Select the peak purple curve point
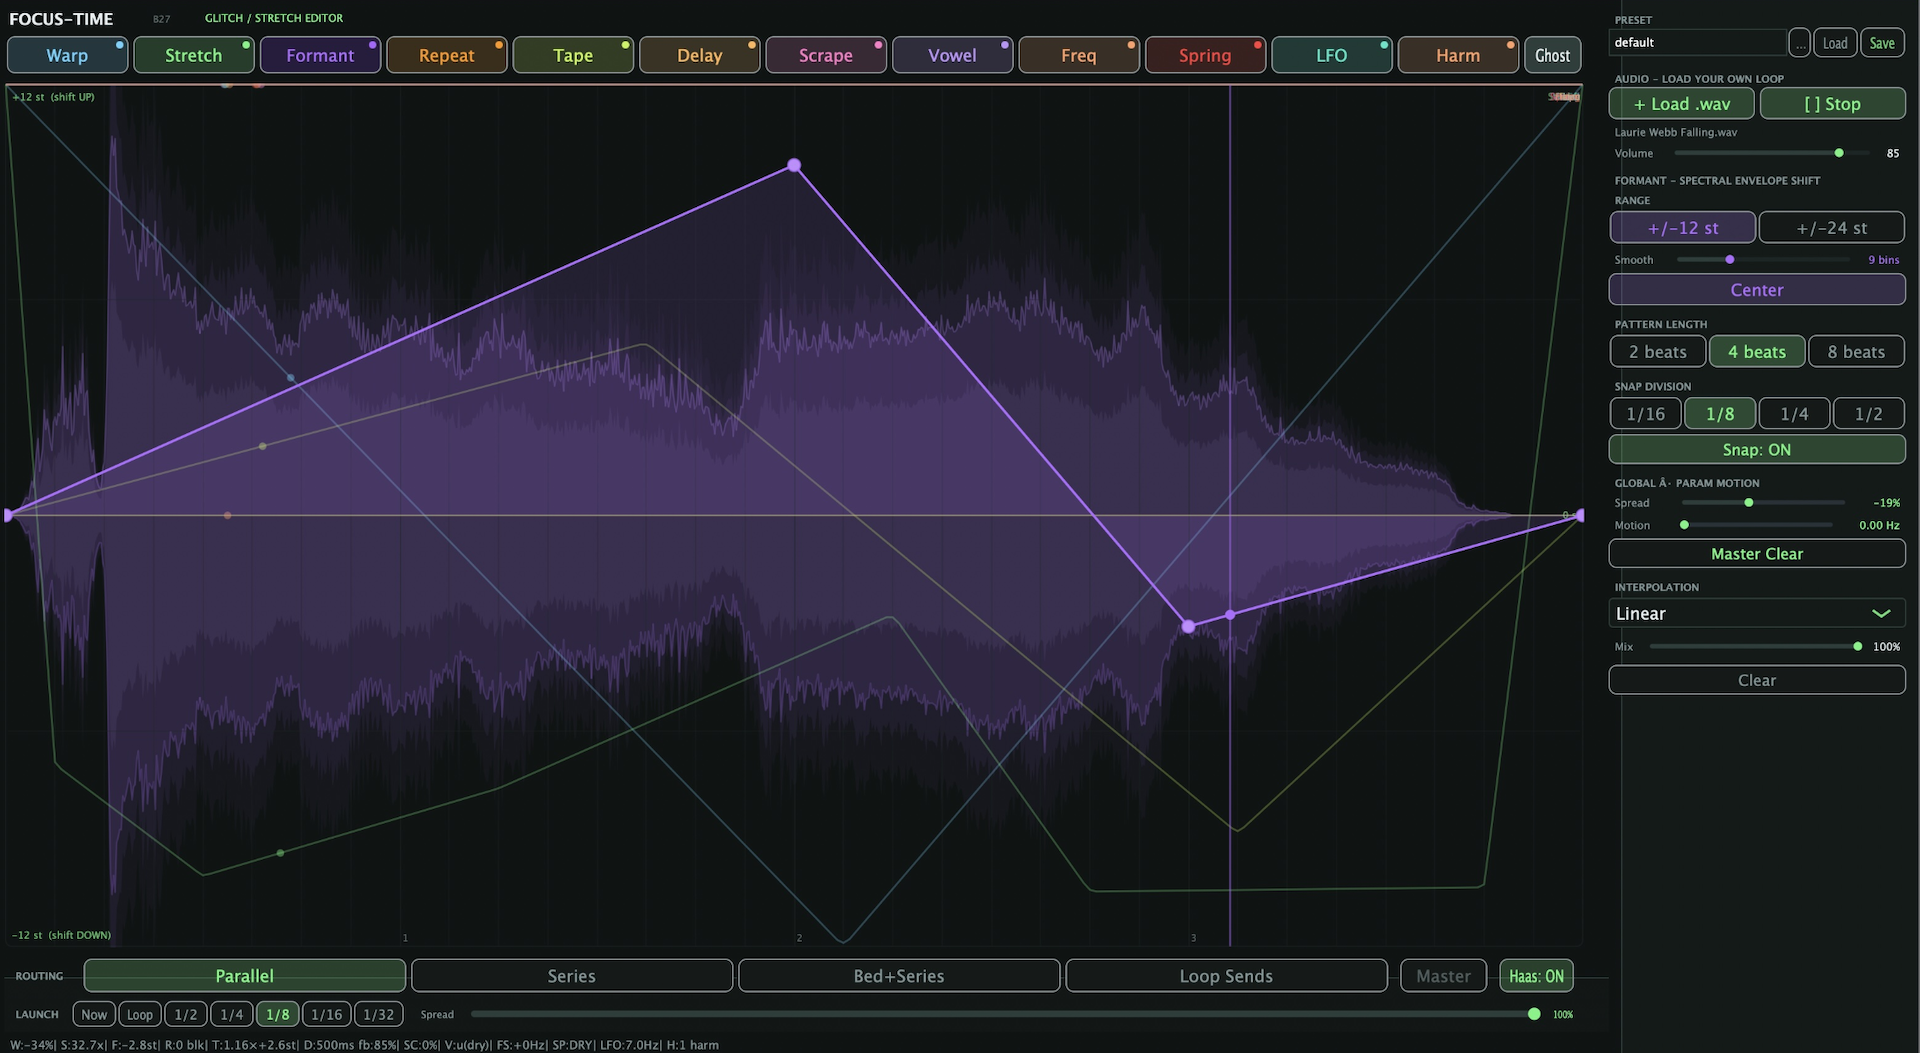The width and height of the screenshot is (1920, 1053). (794, 165)
